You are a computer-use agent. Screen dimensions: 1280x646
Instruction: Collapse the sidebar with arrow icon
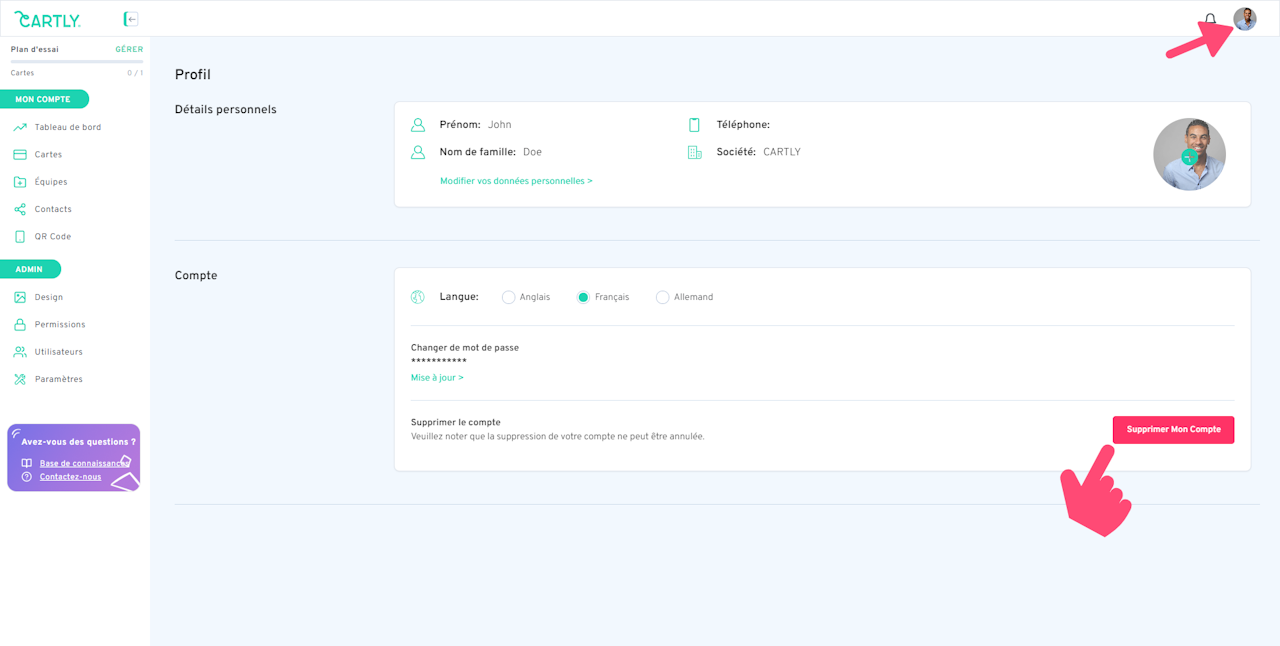tap(131, 19)
